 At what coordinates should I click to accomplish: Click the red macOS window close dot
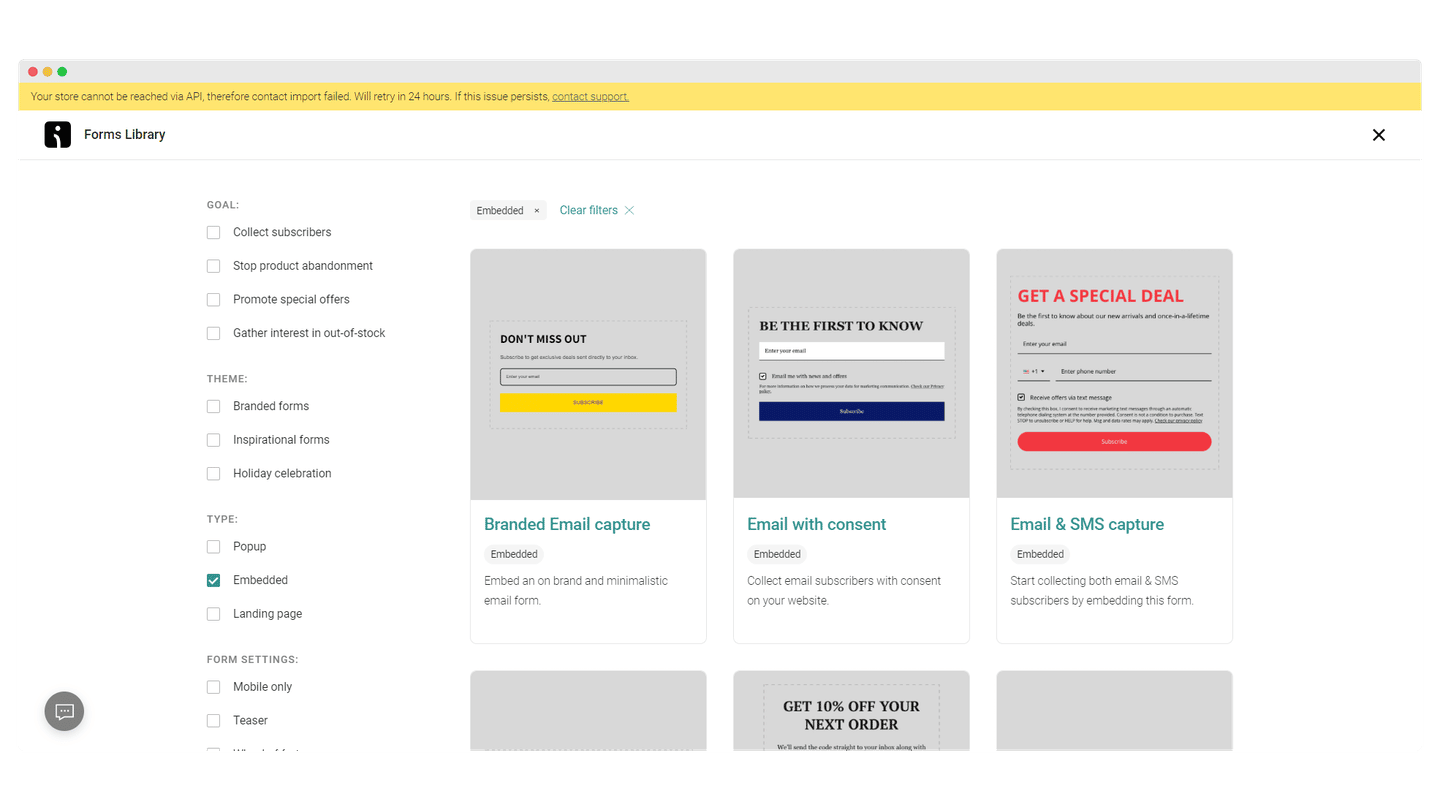pyautogui.click(x=33, y=72)
